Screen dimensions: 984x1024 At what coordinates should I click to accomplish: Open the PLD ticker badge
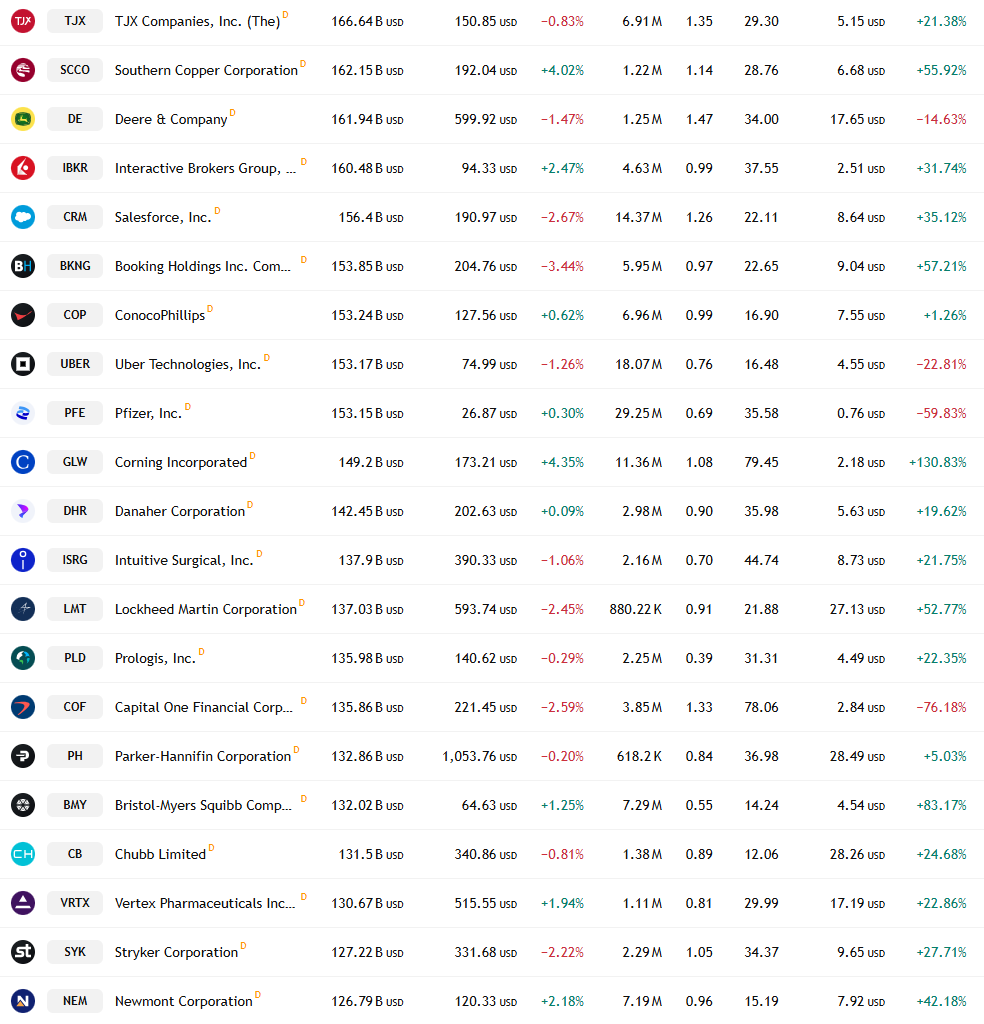click(75, 658)
